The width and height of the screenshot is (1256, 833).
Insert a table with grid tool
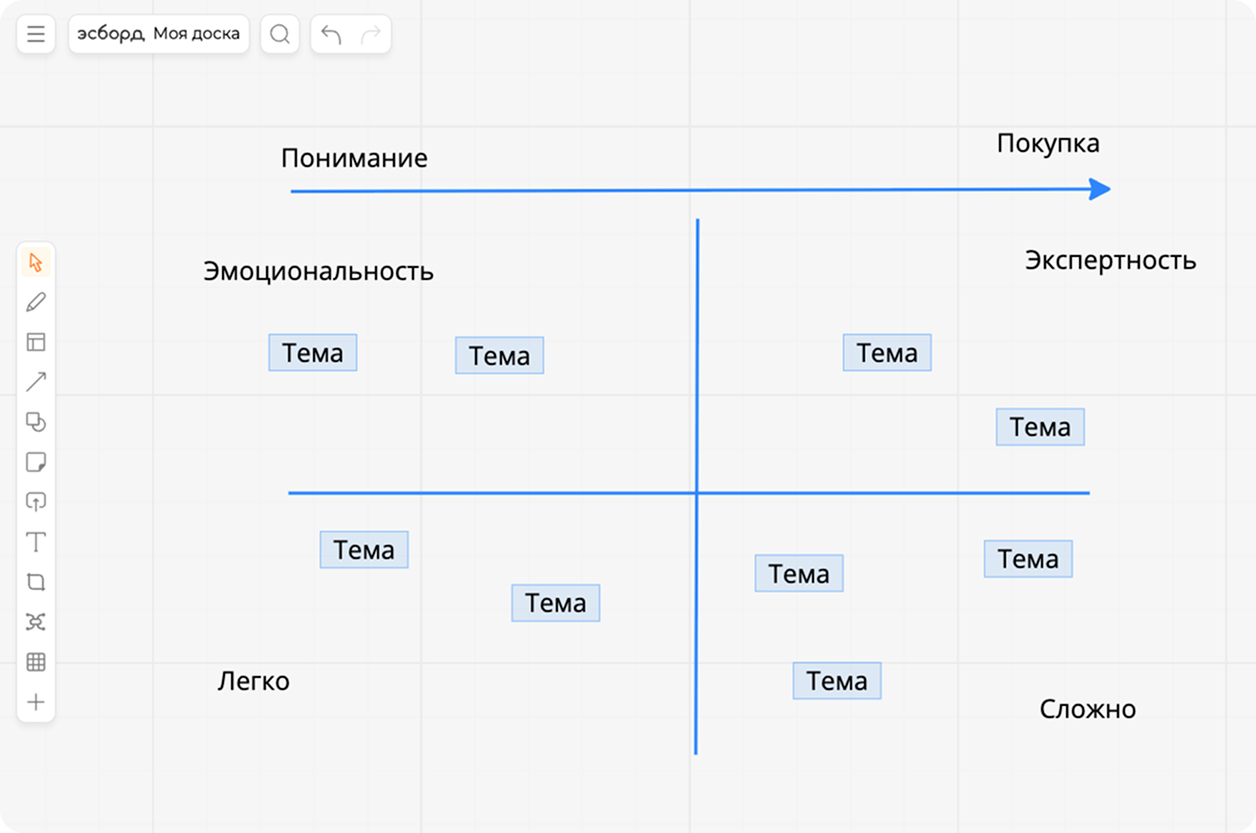tap(36, 662)
